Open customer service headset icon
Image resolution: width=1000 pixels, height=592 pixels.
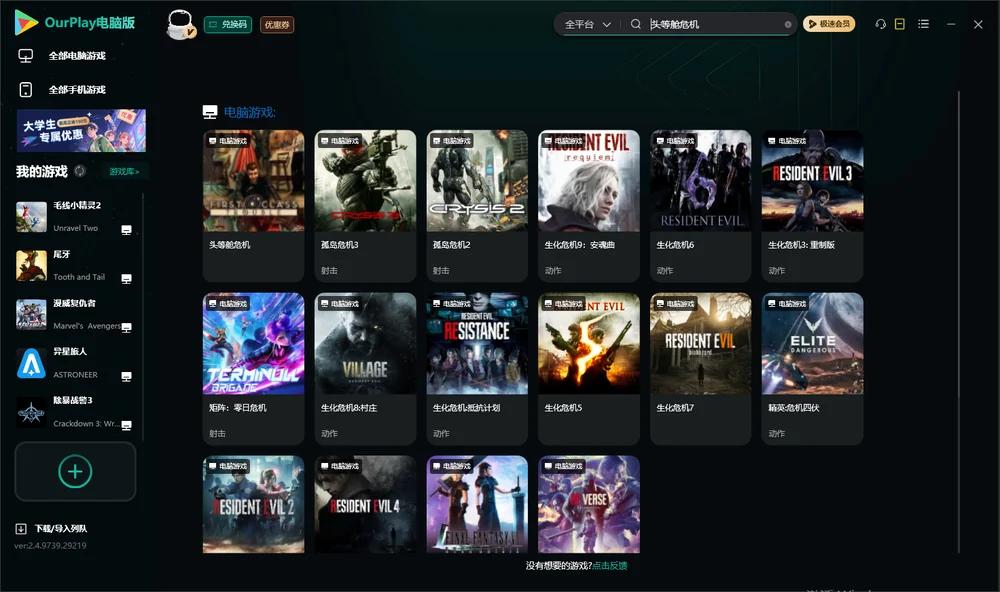880,24
